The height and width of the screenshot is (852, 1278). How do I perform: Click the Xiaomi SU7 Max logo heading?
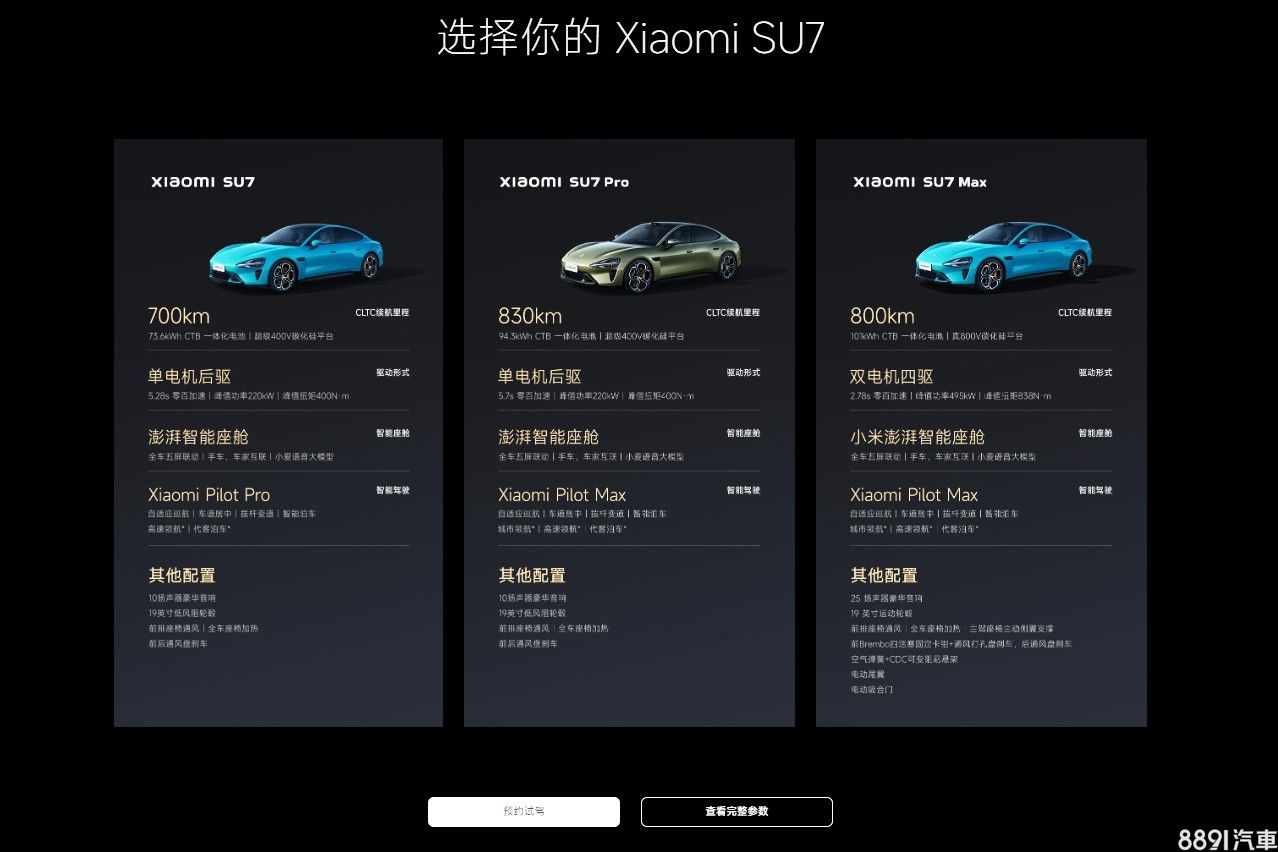coord(920,182)
